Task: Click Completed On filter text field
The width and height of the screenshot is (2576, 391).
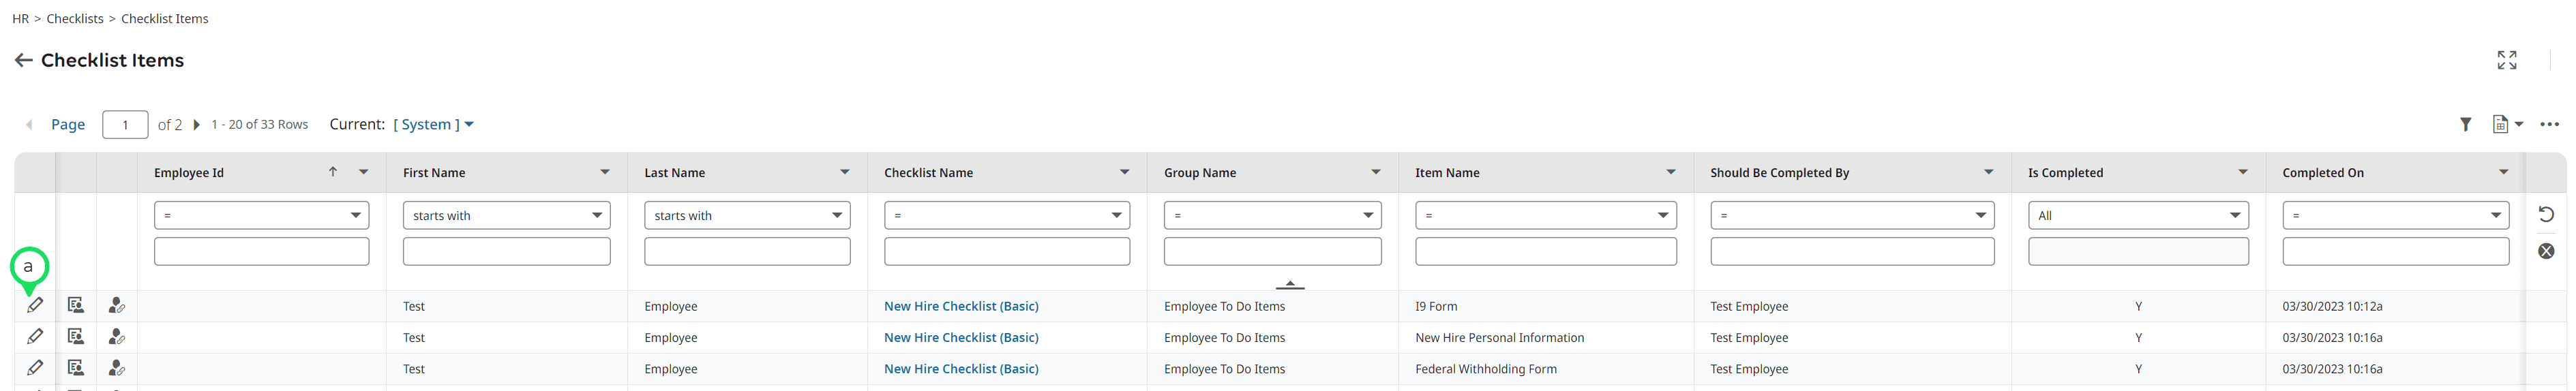Action: 2395,251
